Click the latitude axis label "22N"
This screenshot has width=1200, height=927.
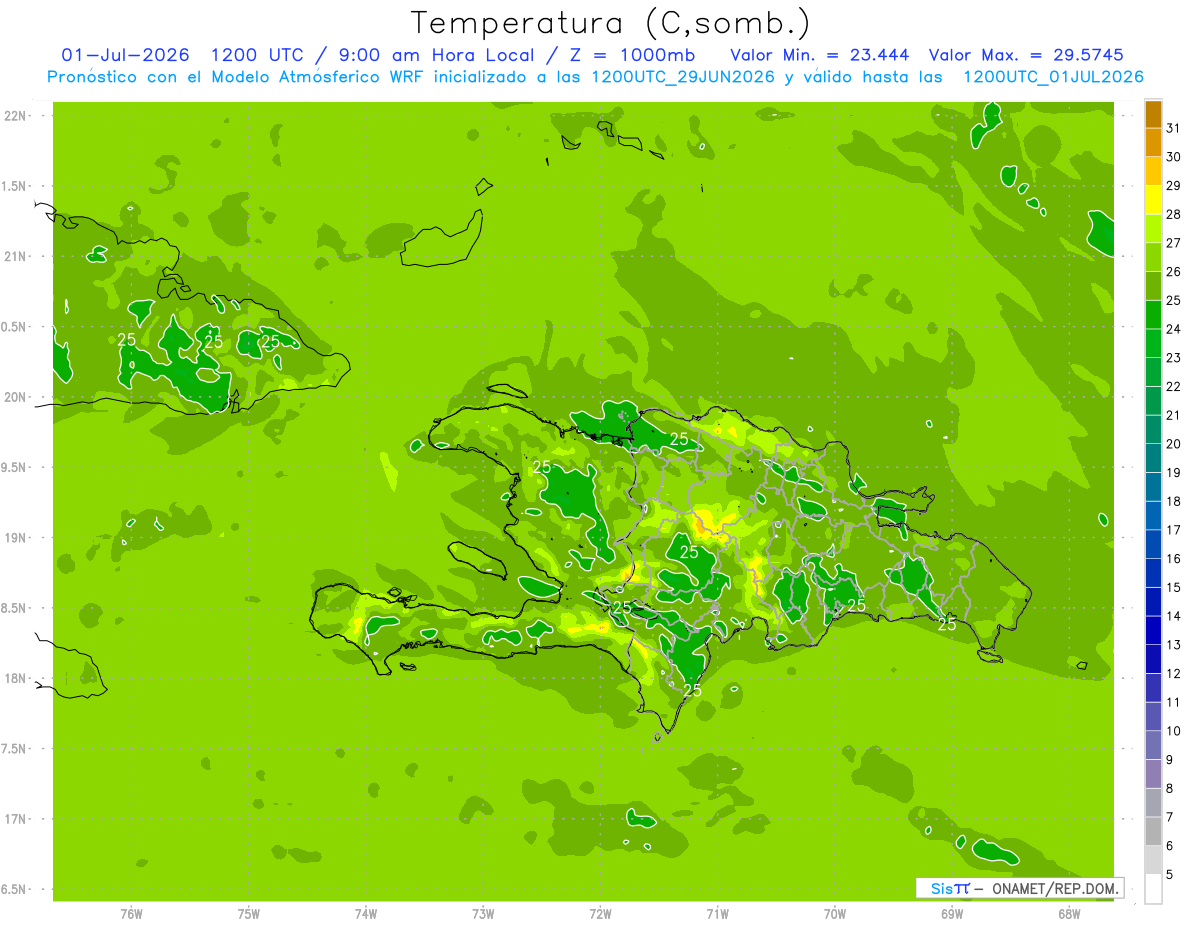click(17, 116)
